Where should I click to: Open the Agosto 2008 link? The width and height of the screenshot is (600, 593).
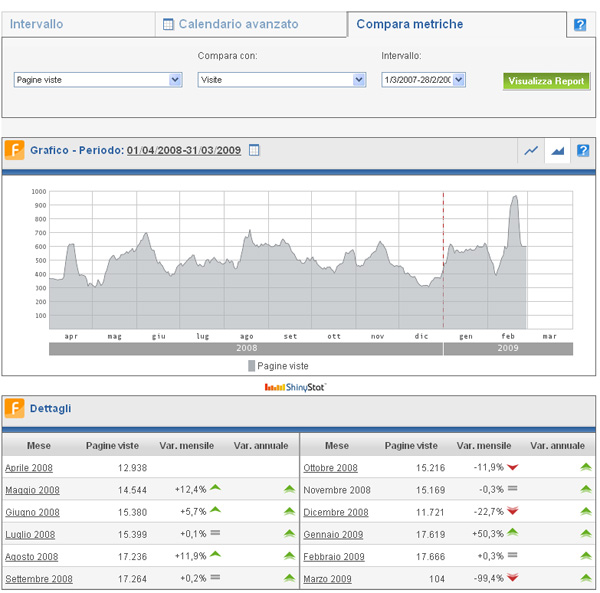pyautogui.click(x=32, y=557)
